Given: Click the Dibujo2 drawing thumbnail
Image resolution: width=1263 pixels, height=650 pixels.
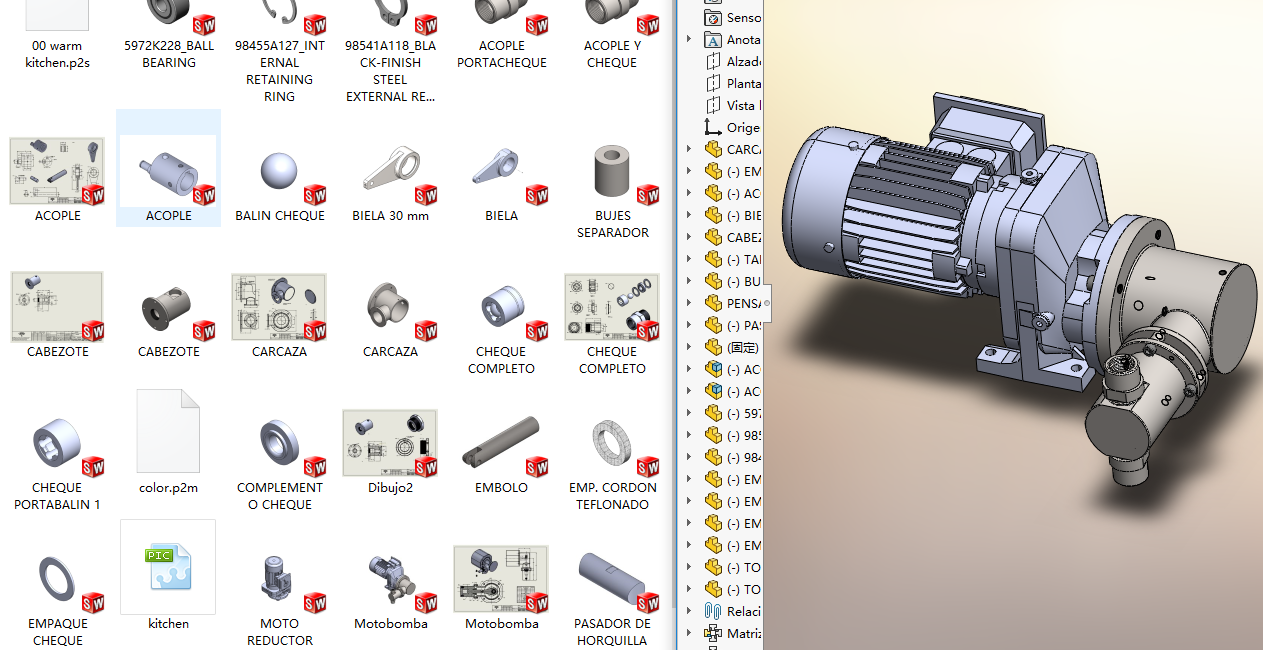Looking at the screenshot, I should (x=390, y=444).
